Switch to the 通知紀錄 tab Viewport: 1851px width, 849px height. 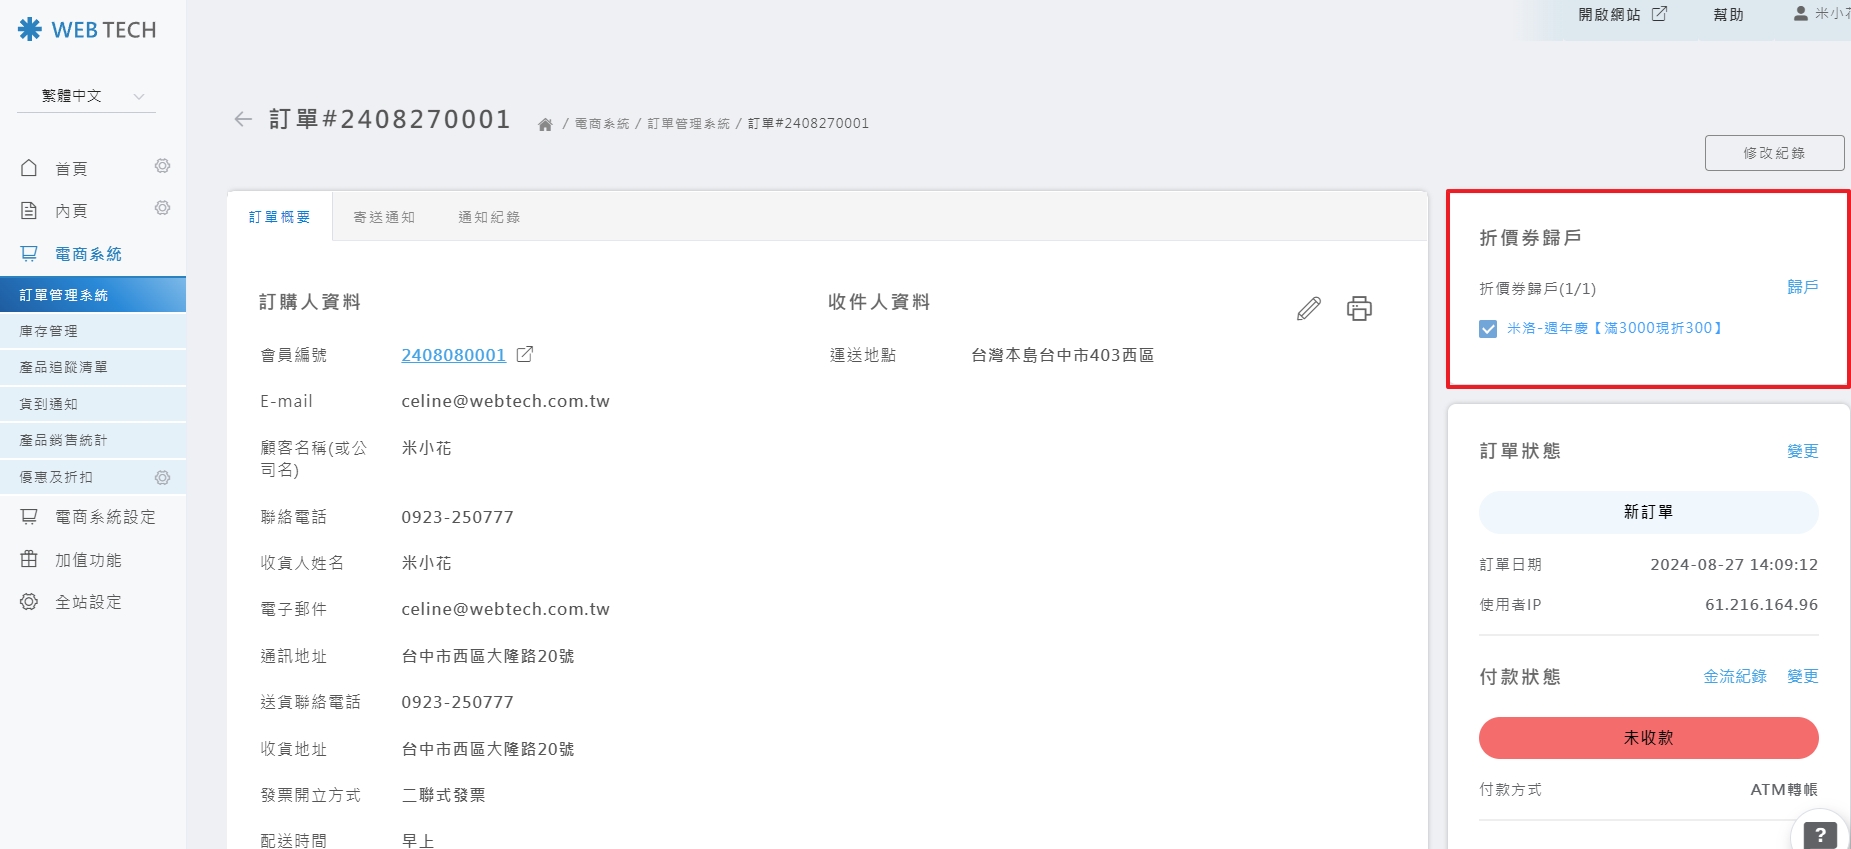[489, 217]
